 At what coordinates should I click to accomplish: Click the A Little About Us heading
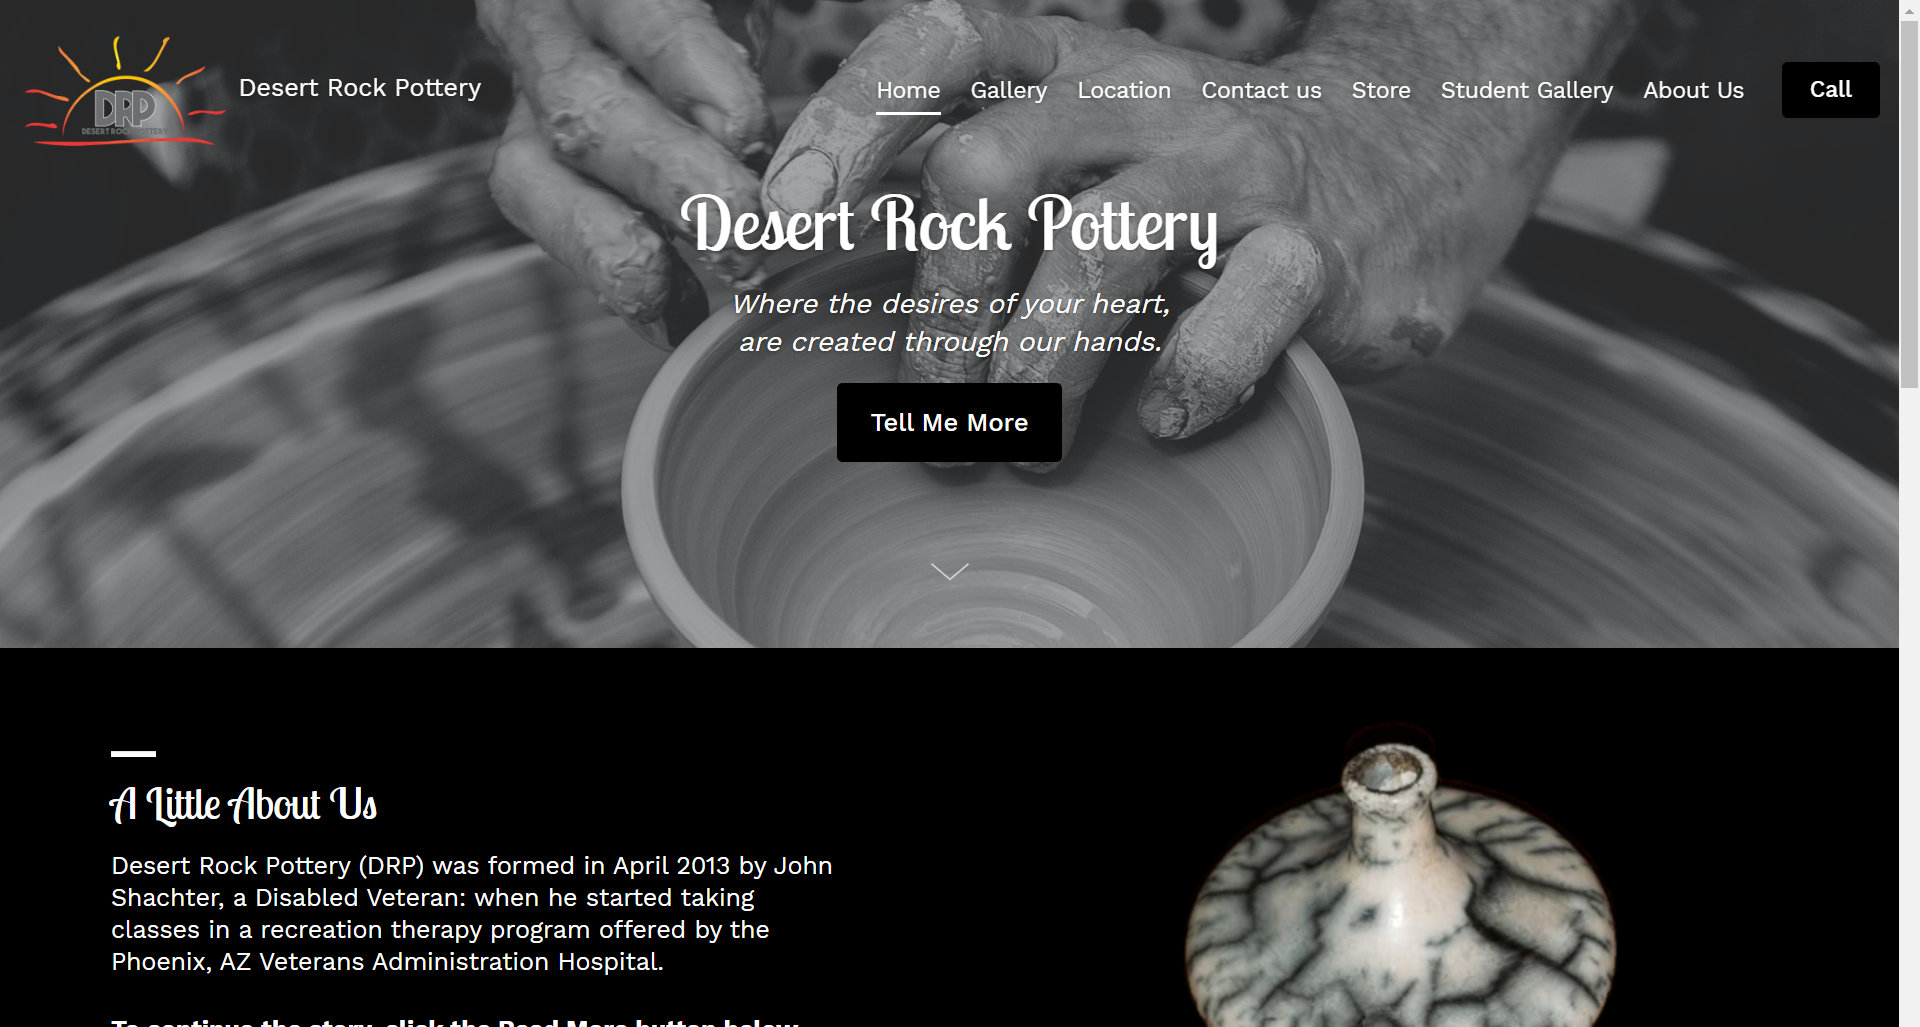click(243, 804)
